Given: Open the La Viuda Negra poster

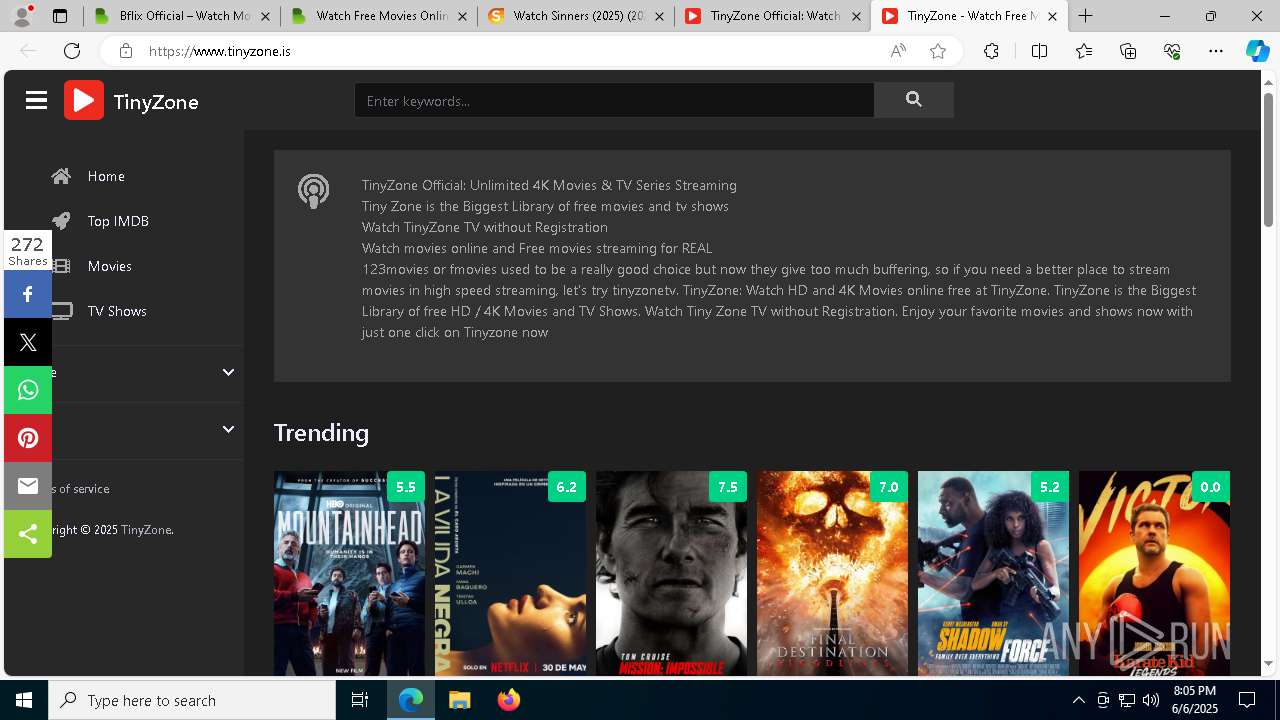Looking at the screenshot, I should pyautogui.click(x=510, y=574).
